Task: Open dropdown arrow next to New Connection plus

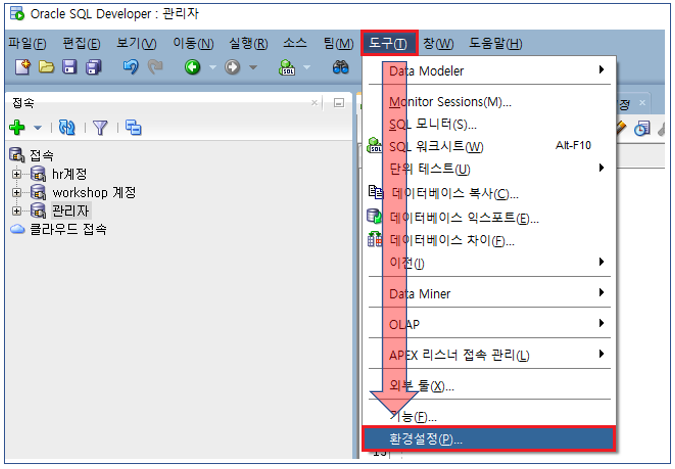Action: (x=37, y=128)
